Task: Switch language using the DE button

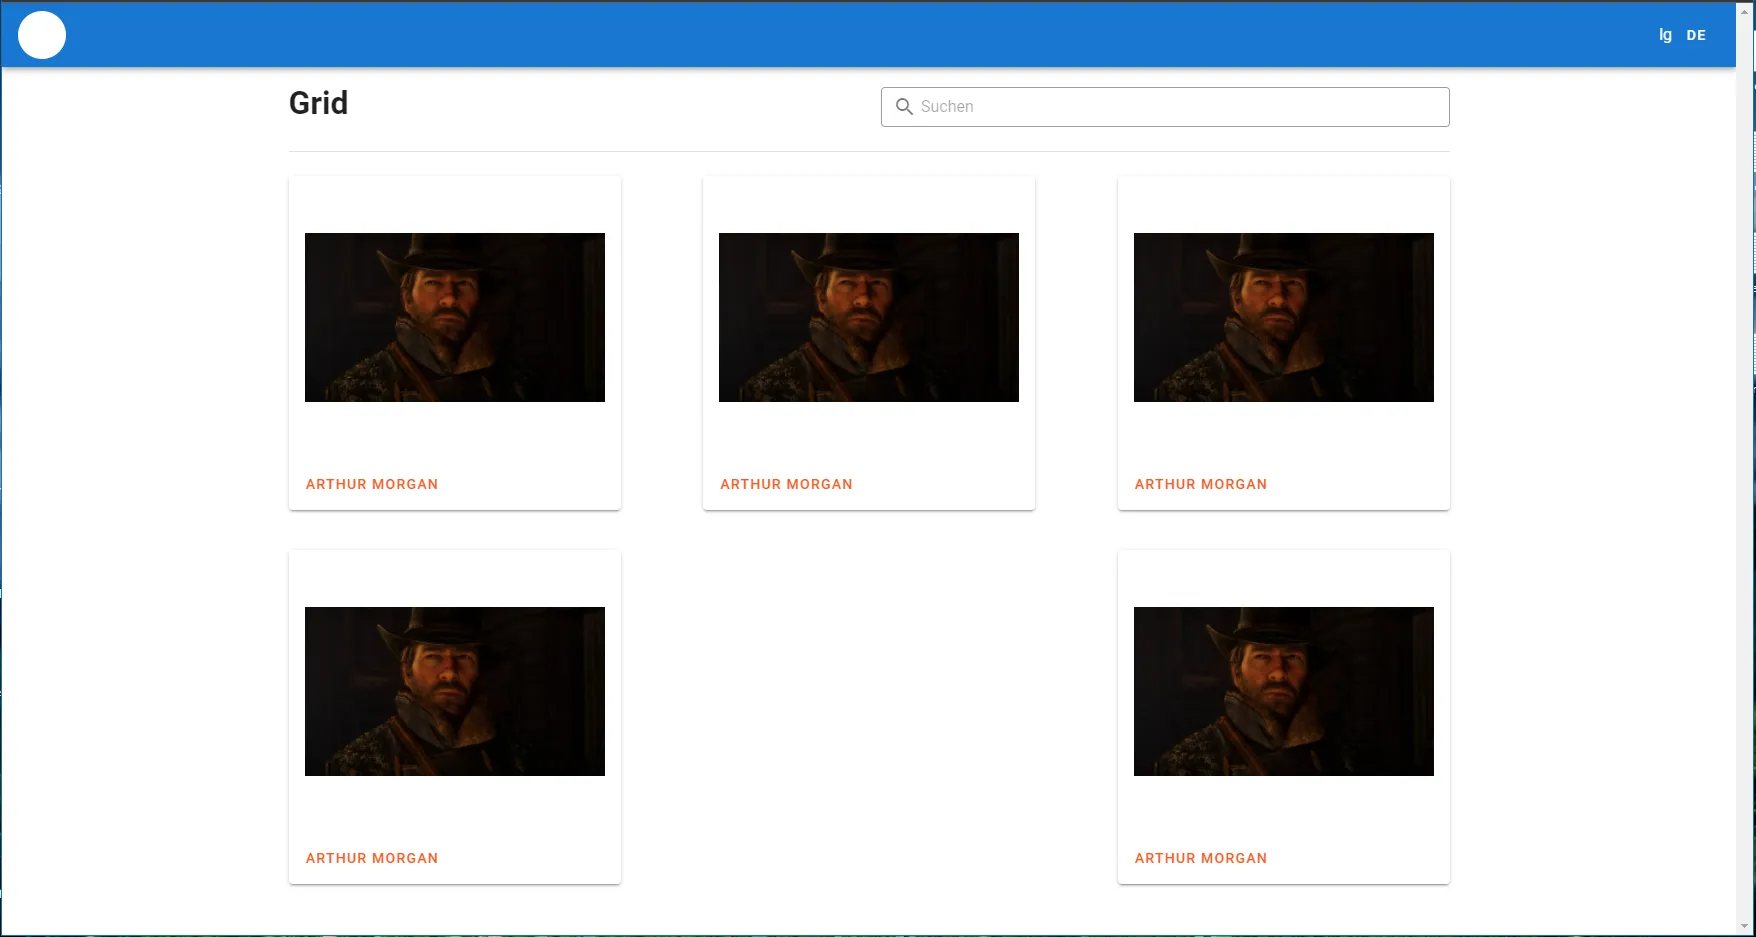Action: click(1696, 35)
